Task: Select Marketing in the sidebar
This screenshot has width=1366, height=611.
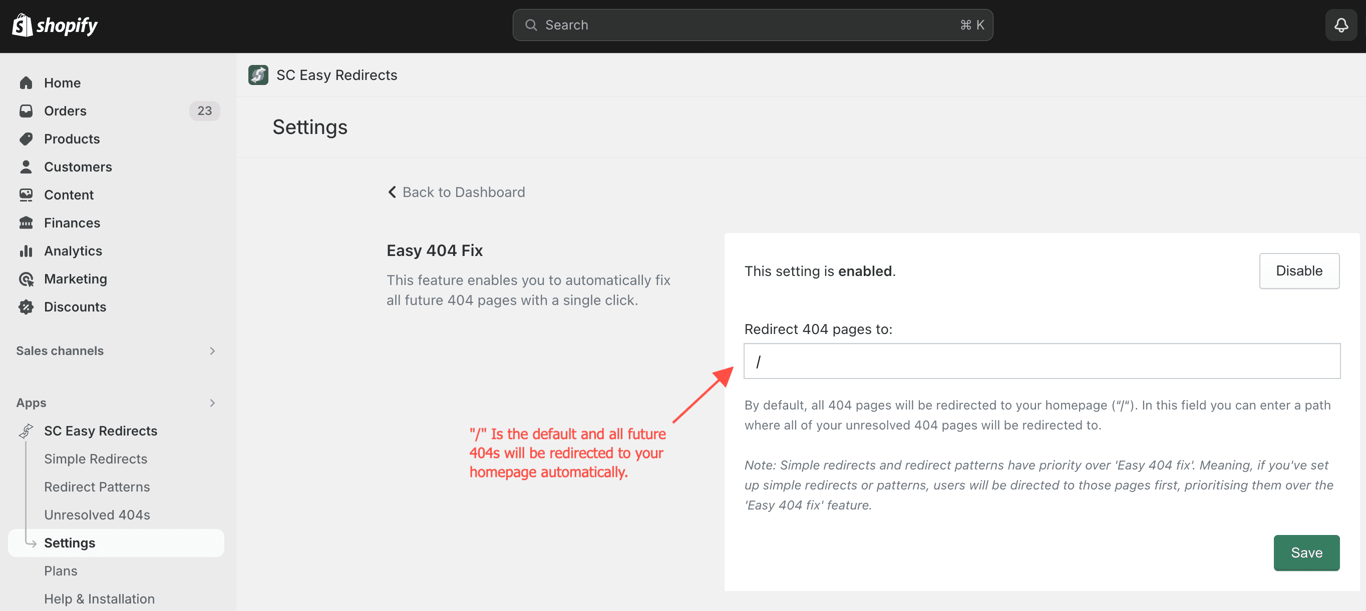Action: (75, 278)
